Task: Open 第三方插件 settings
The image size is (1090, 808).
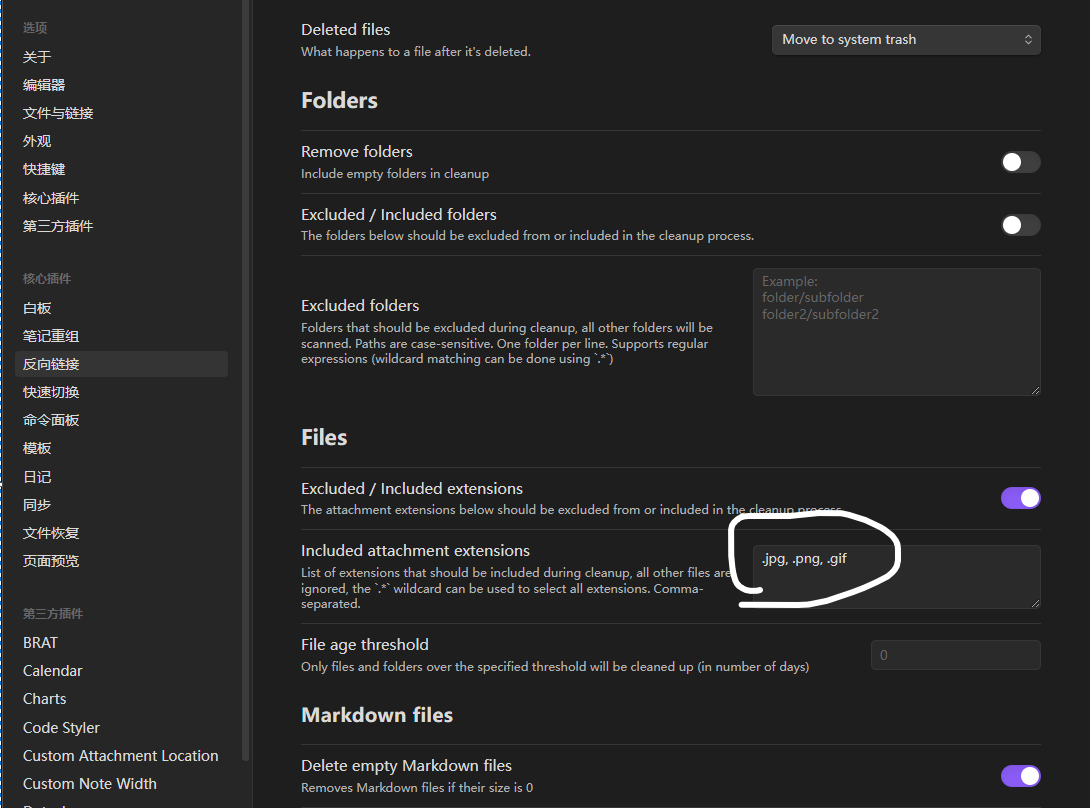Action: 58,225
